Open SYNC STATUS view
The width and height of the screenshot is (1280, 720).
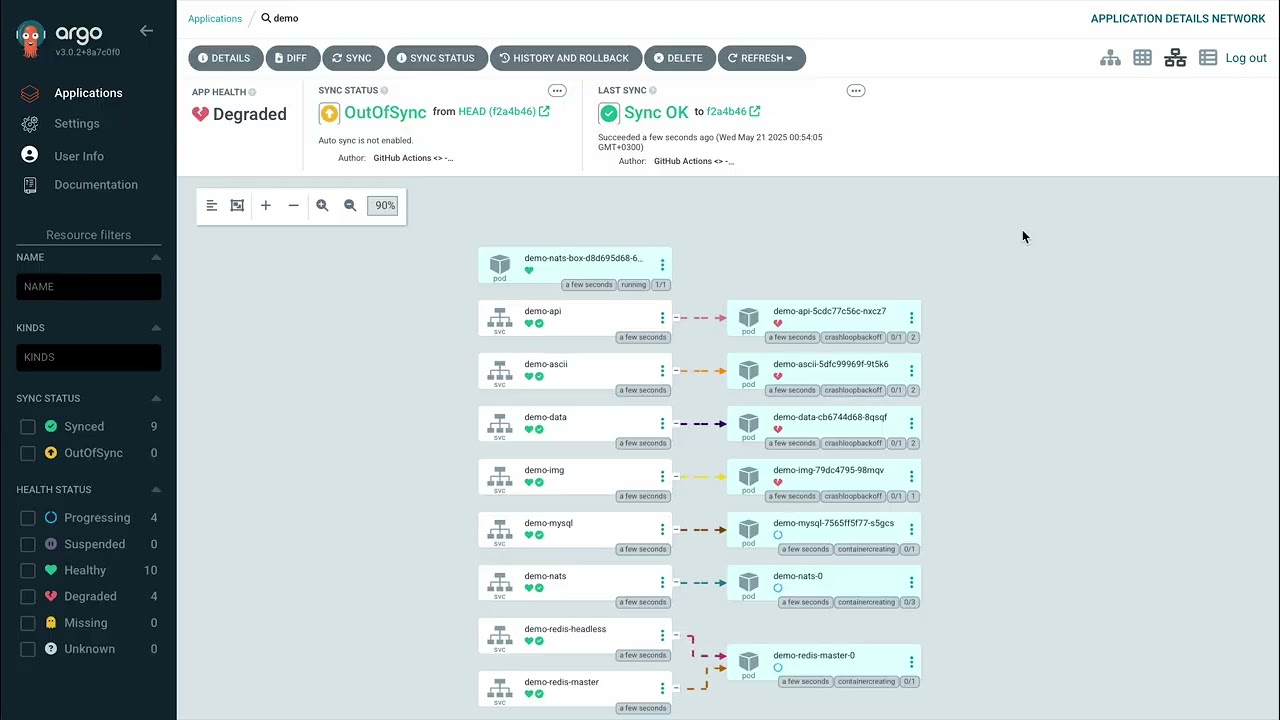(437, 58)
